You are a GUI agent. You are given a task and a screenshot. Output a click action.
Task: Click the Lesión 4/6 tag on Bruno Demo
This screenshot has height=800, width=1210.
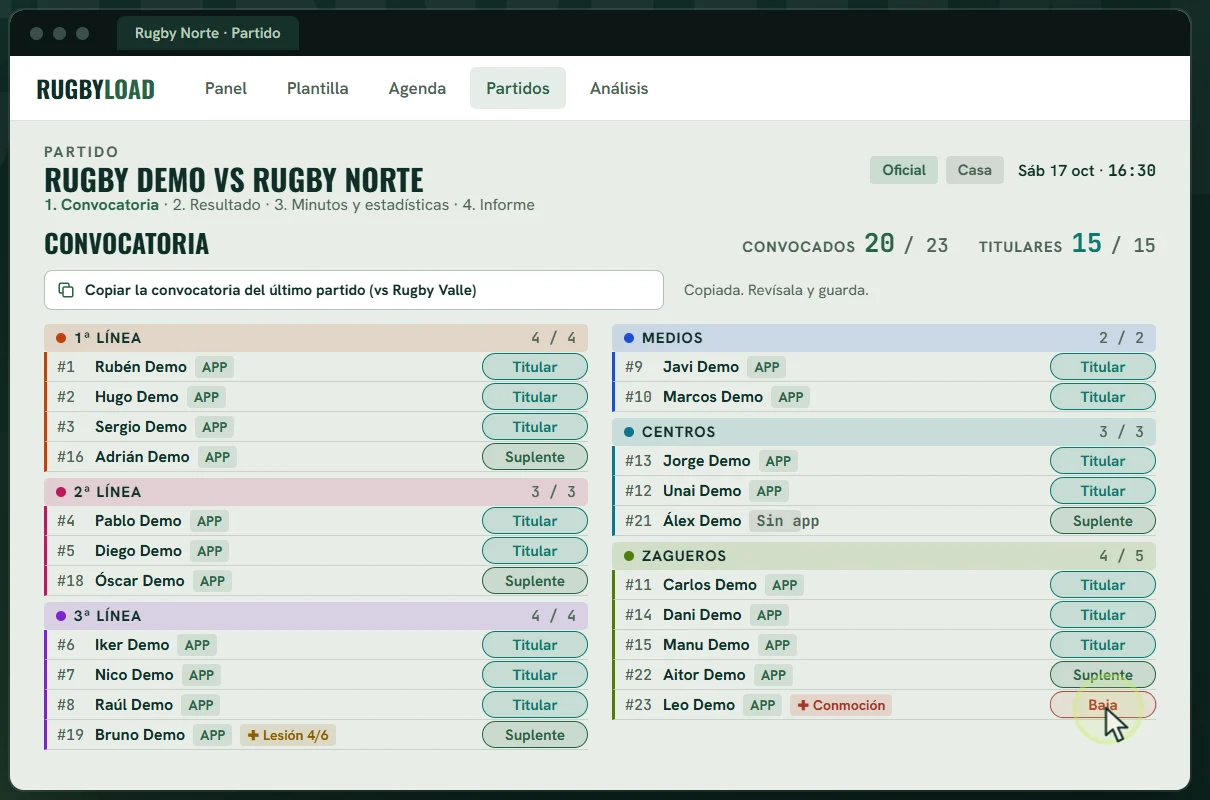tap(288, 735)
